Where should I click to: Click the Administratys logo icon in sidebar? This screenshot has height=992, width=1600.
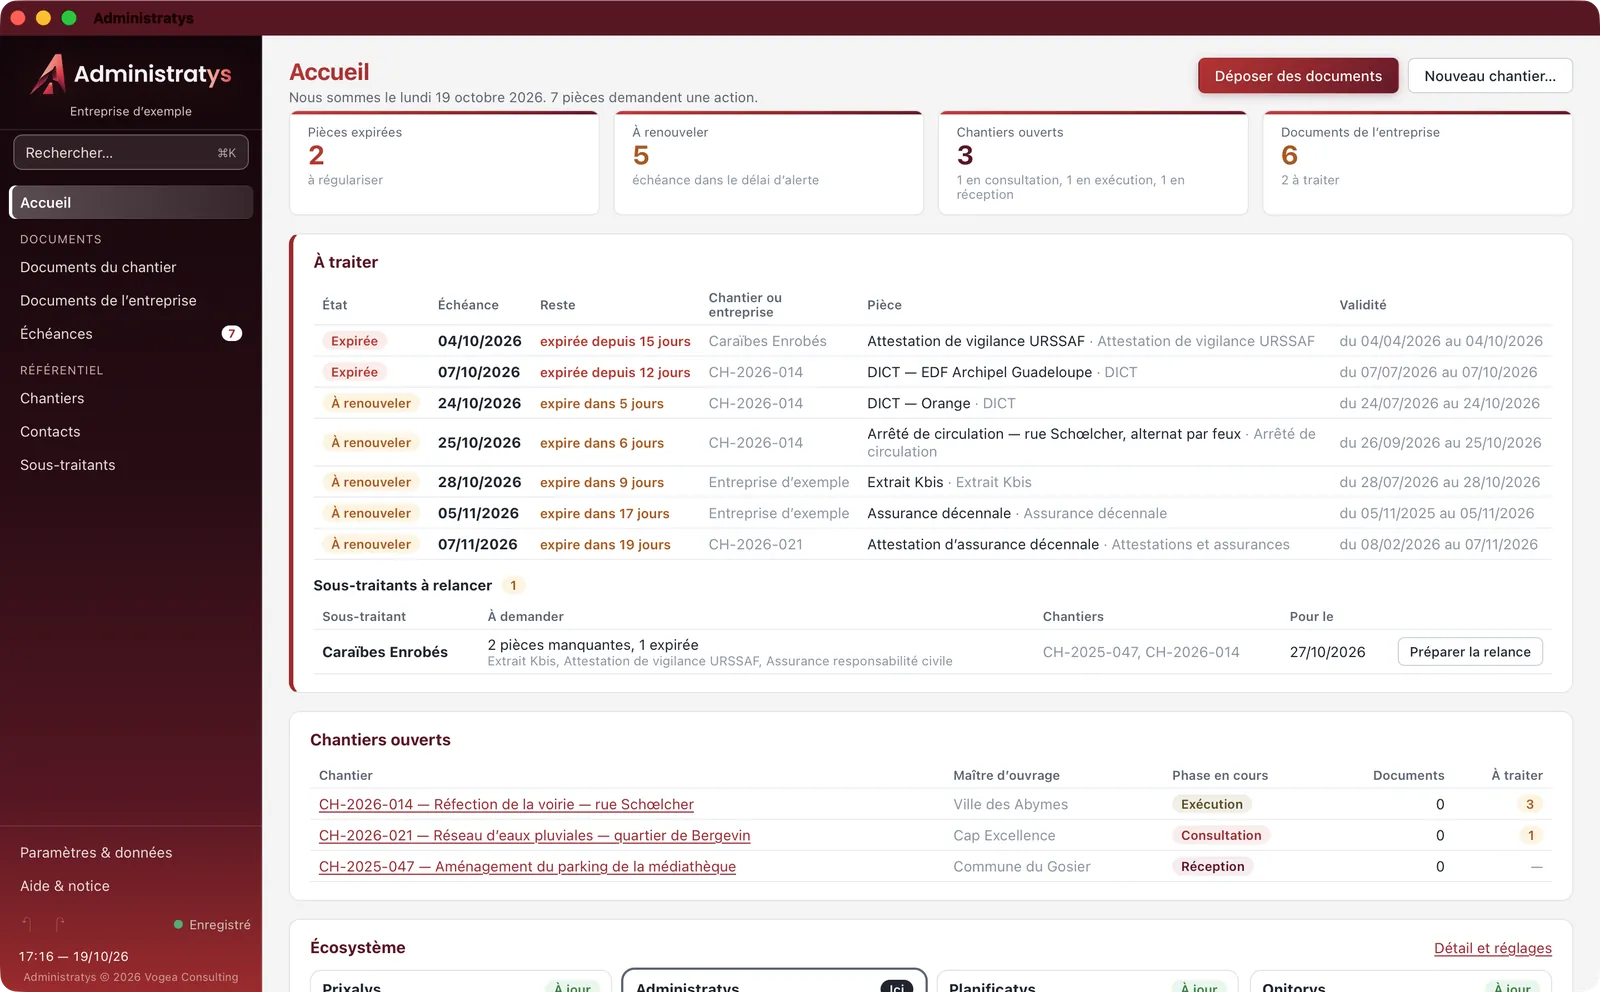48,74
